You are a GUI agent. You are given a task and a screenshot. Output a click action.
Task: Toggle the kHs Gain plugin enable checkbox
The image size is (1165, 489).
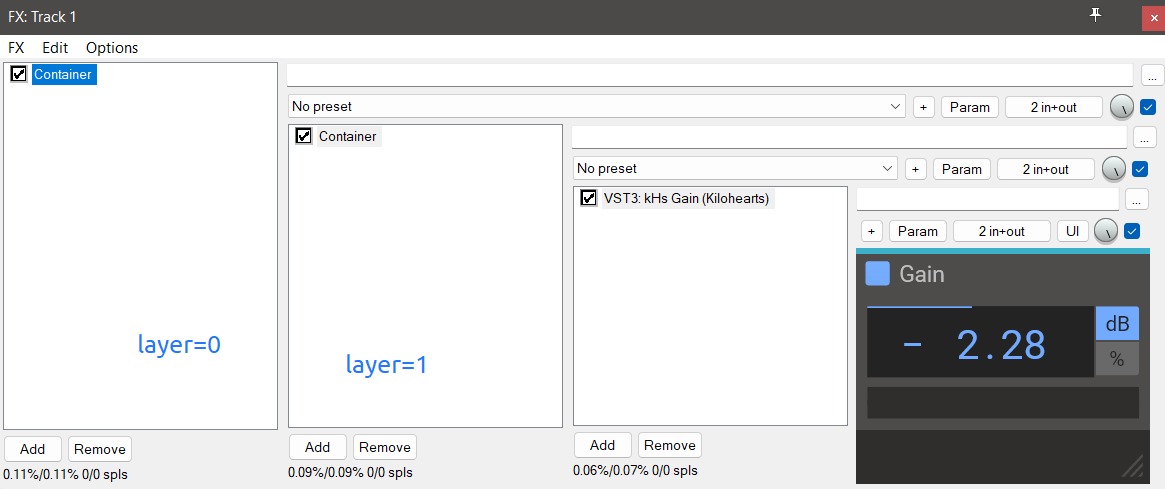(x=588, y=198)
